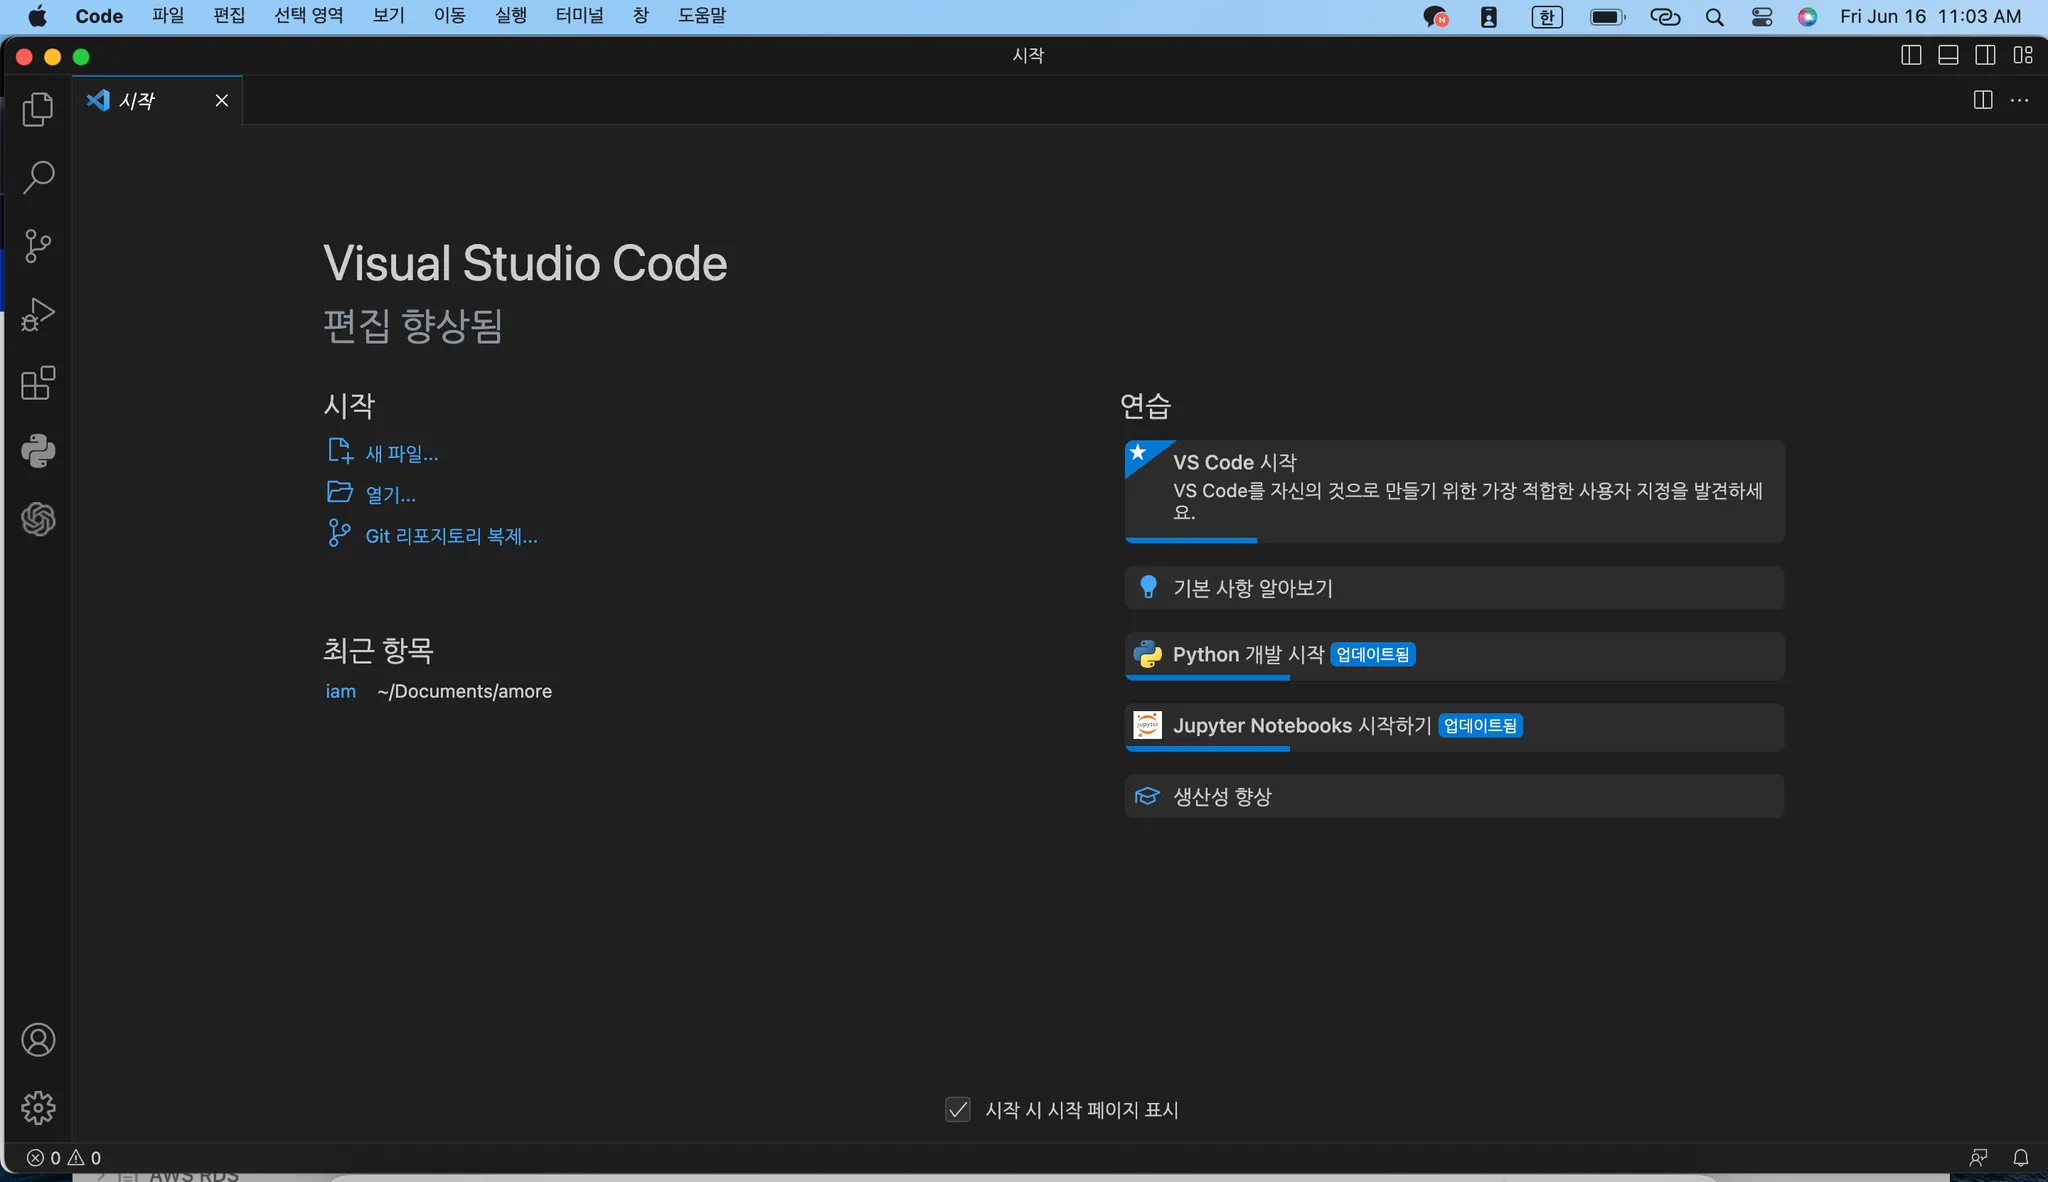2048x1182 pixels.
Task: Open the Source Control view
Action: [38, 245]
